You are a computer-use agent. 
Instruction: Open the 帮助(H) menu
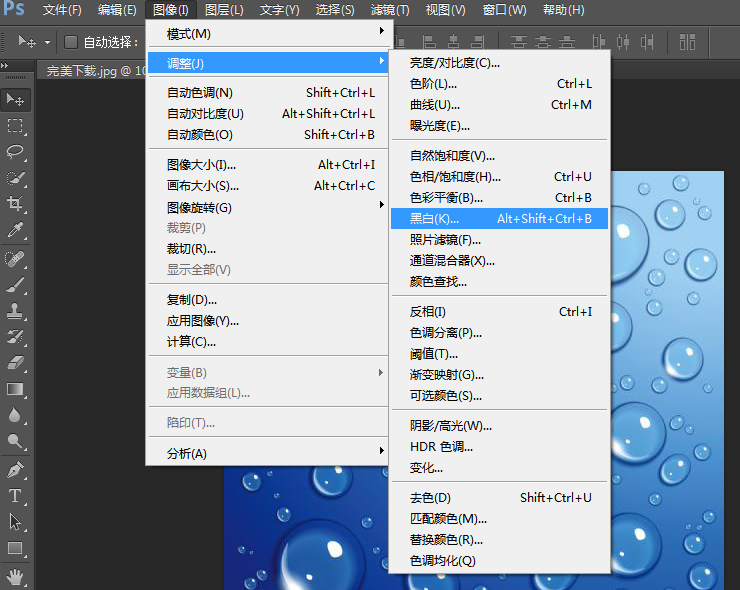coord(563,9)
